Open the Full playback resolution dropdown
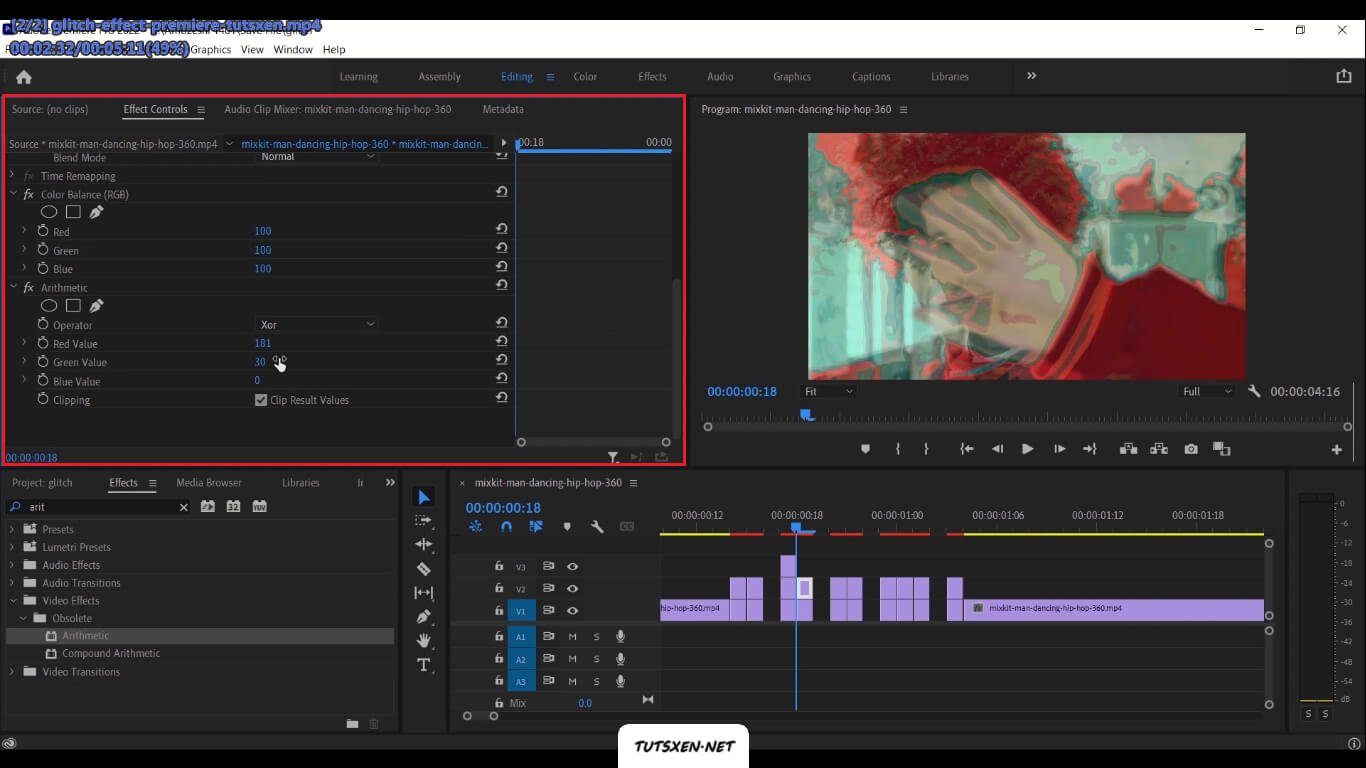 coord(1207,391)
